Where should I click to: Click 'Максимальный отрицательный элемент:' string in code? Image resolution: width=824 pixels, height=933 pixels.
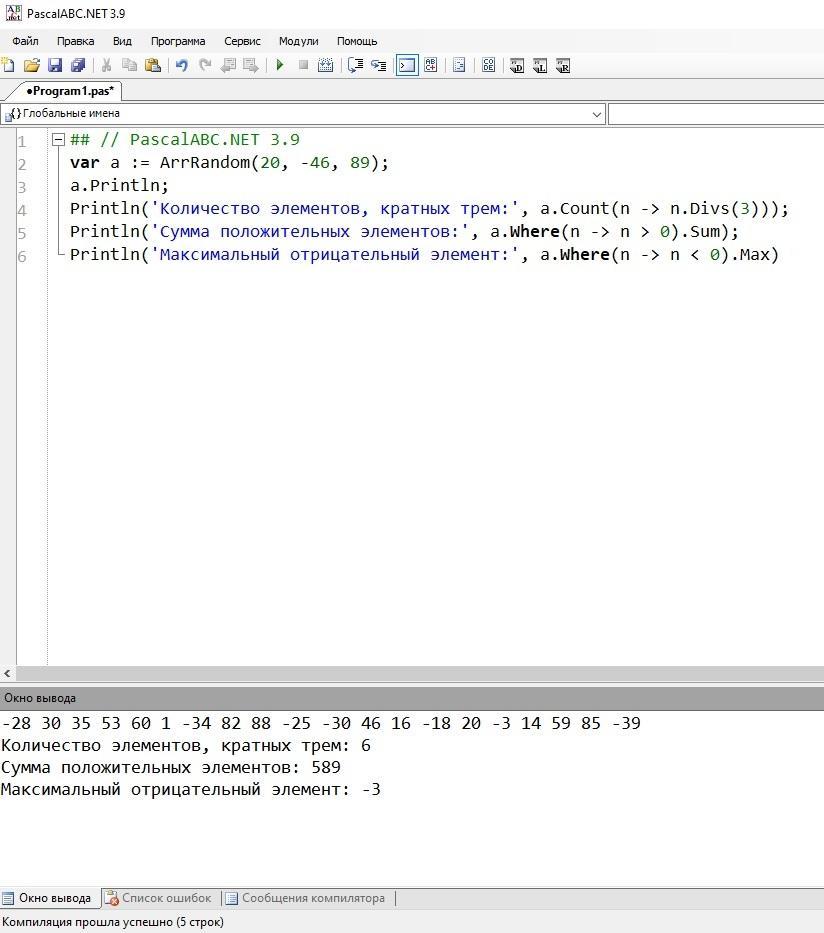(334, 255)
